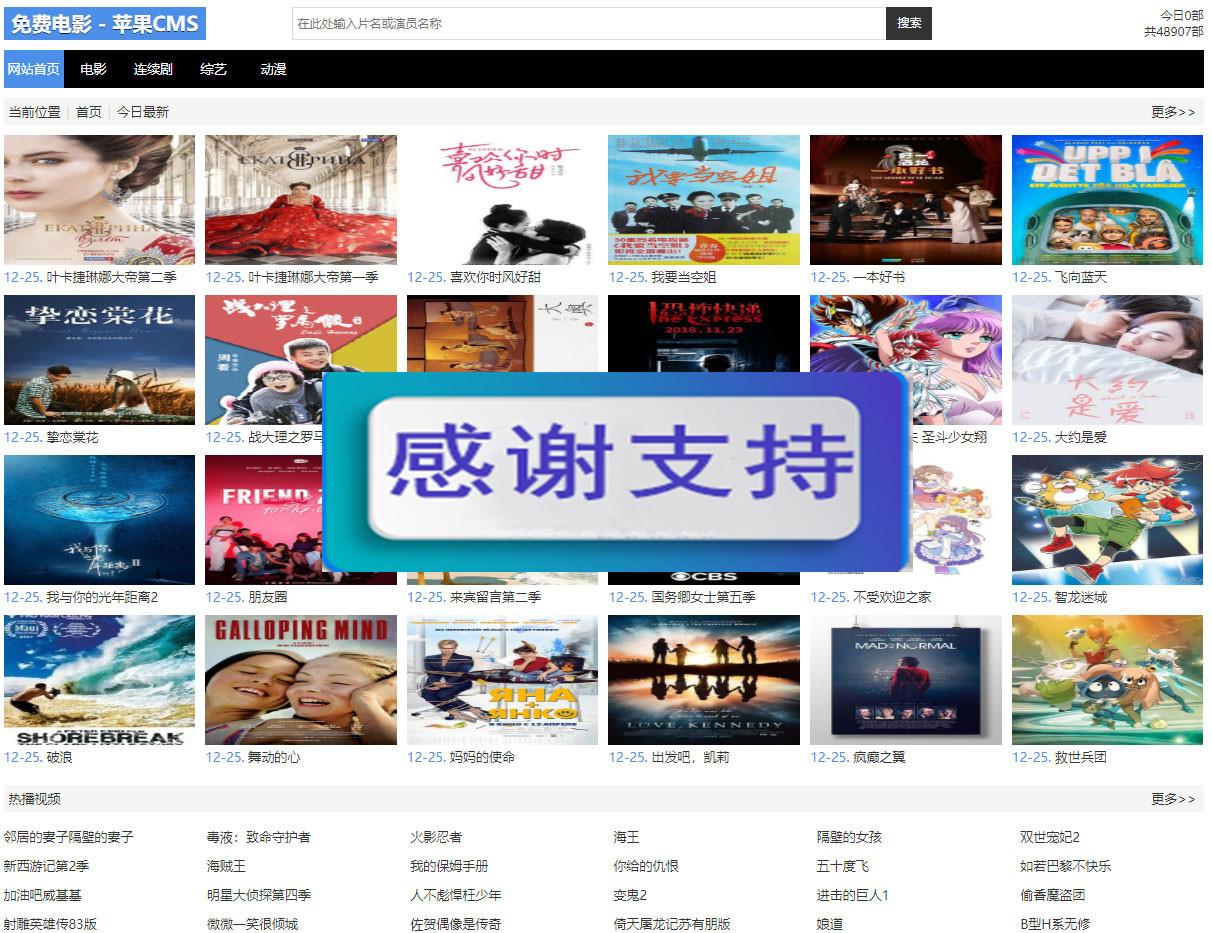Viewport: 1212px width, 933px height.
Task: Open hot video 海贼王
Action: (226, 866)
